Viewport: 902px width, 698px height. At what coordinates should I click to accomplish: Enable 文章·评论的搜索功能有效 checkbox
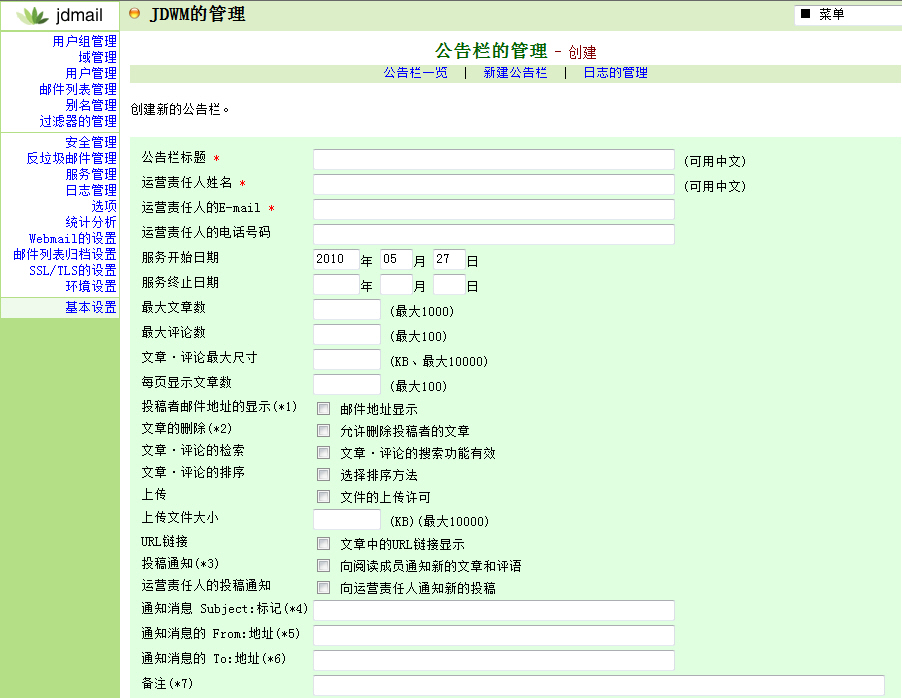point(324,452)
